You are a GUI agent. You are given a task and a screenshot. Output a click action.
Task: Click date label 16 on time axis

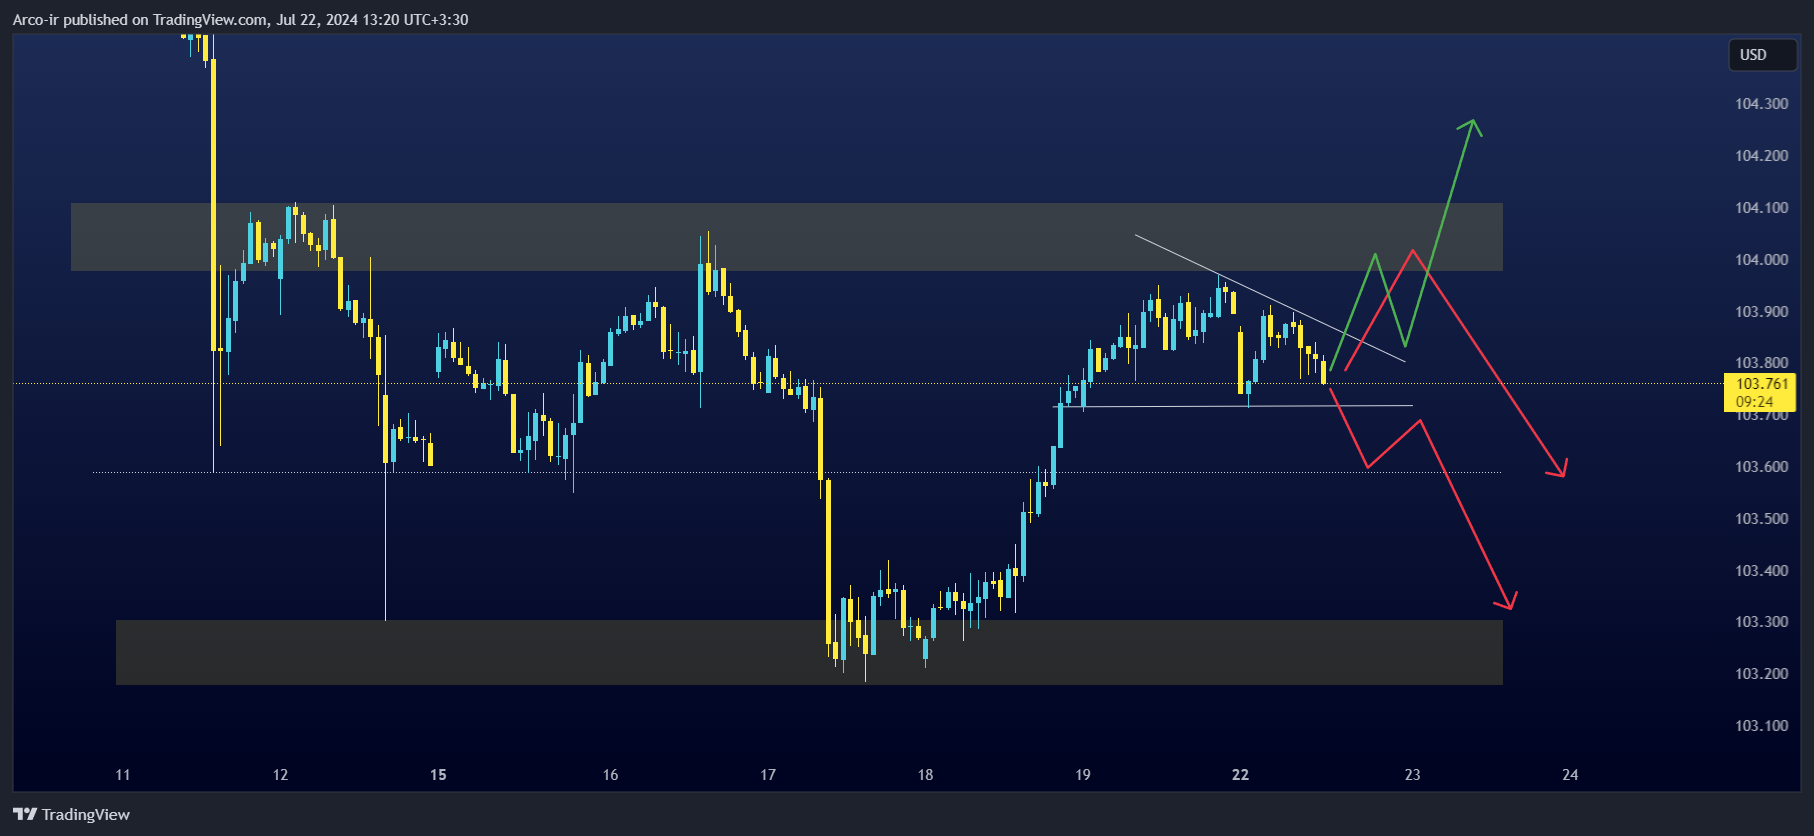pos(610,775)
